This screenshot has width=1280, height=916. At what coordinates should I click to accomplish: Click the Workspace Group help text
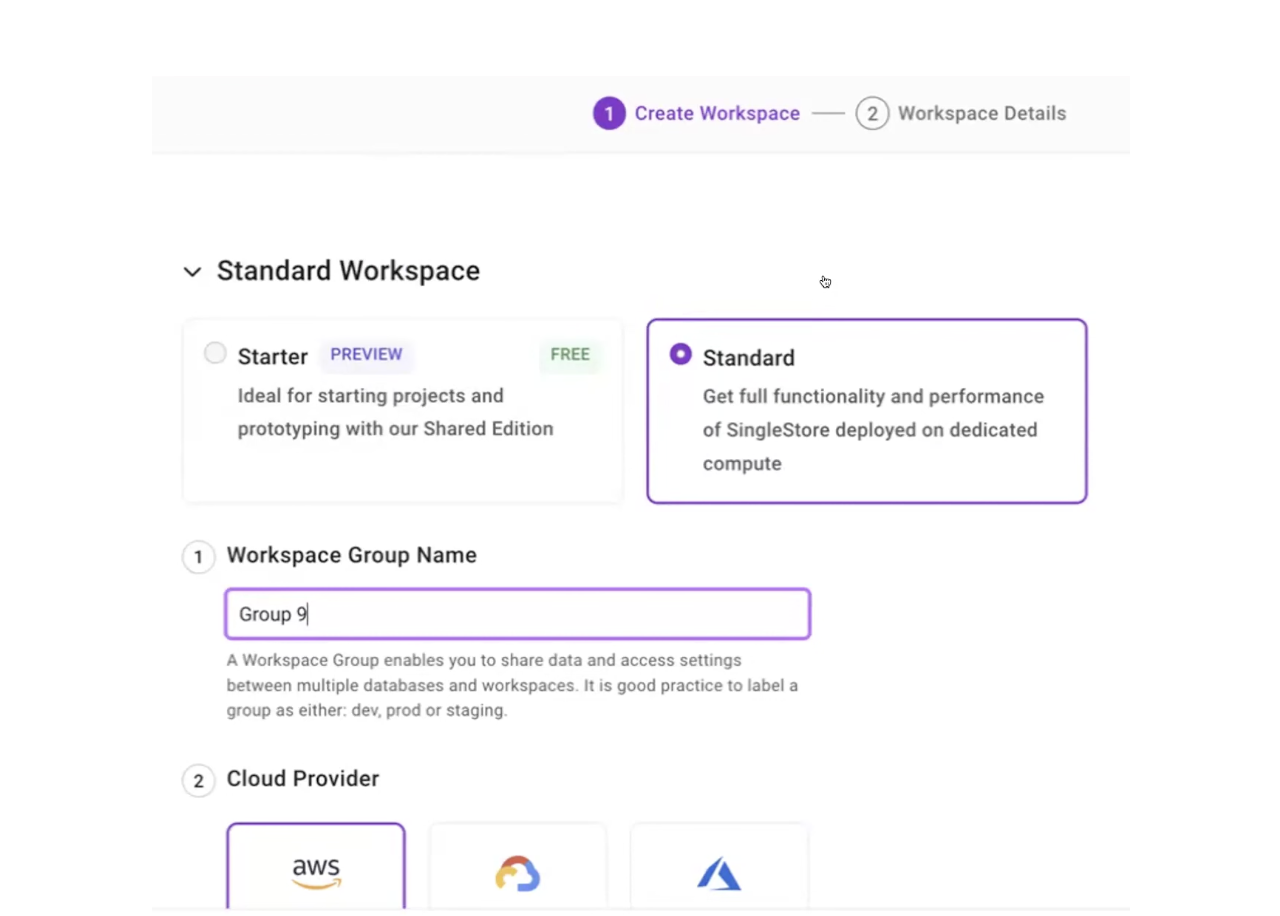click(511, 686)
